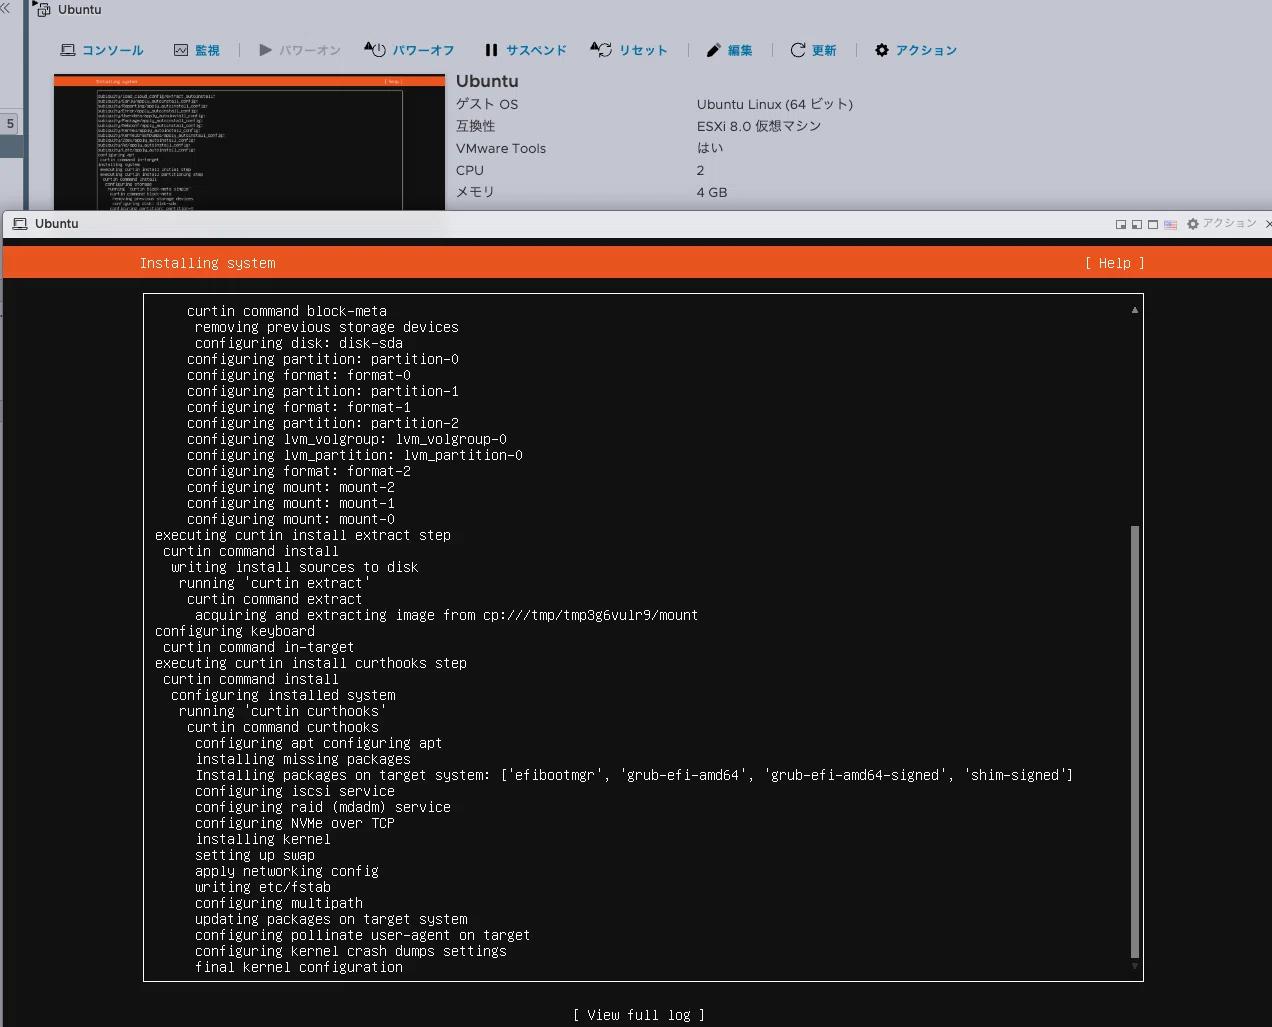Click the 'setting up swap' log line
The image size is (1272, 1027).
pos(255,855)
